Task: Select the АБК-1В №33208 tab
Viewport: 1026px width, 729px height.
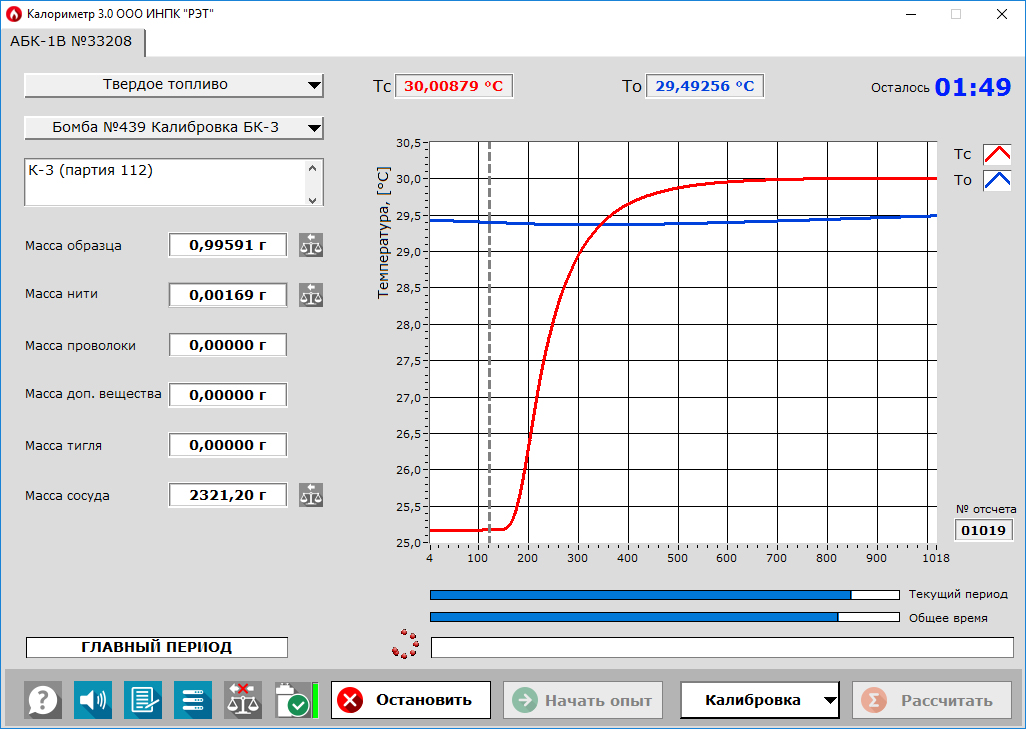Action: (72, 42)
